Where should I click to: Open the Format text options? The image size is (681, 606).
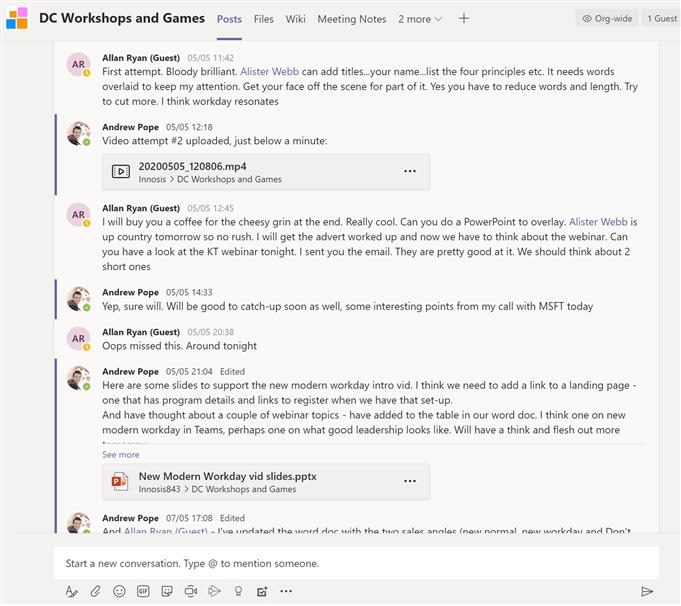tap(72, 591)
